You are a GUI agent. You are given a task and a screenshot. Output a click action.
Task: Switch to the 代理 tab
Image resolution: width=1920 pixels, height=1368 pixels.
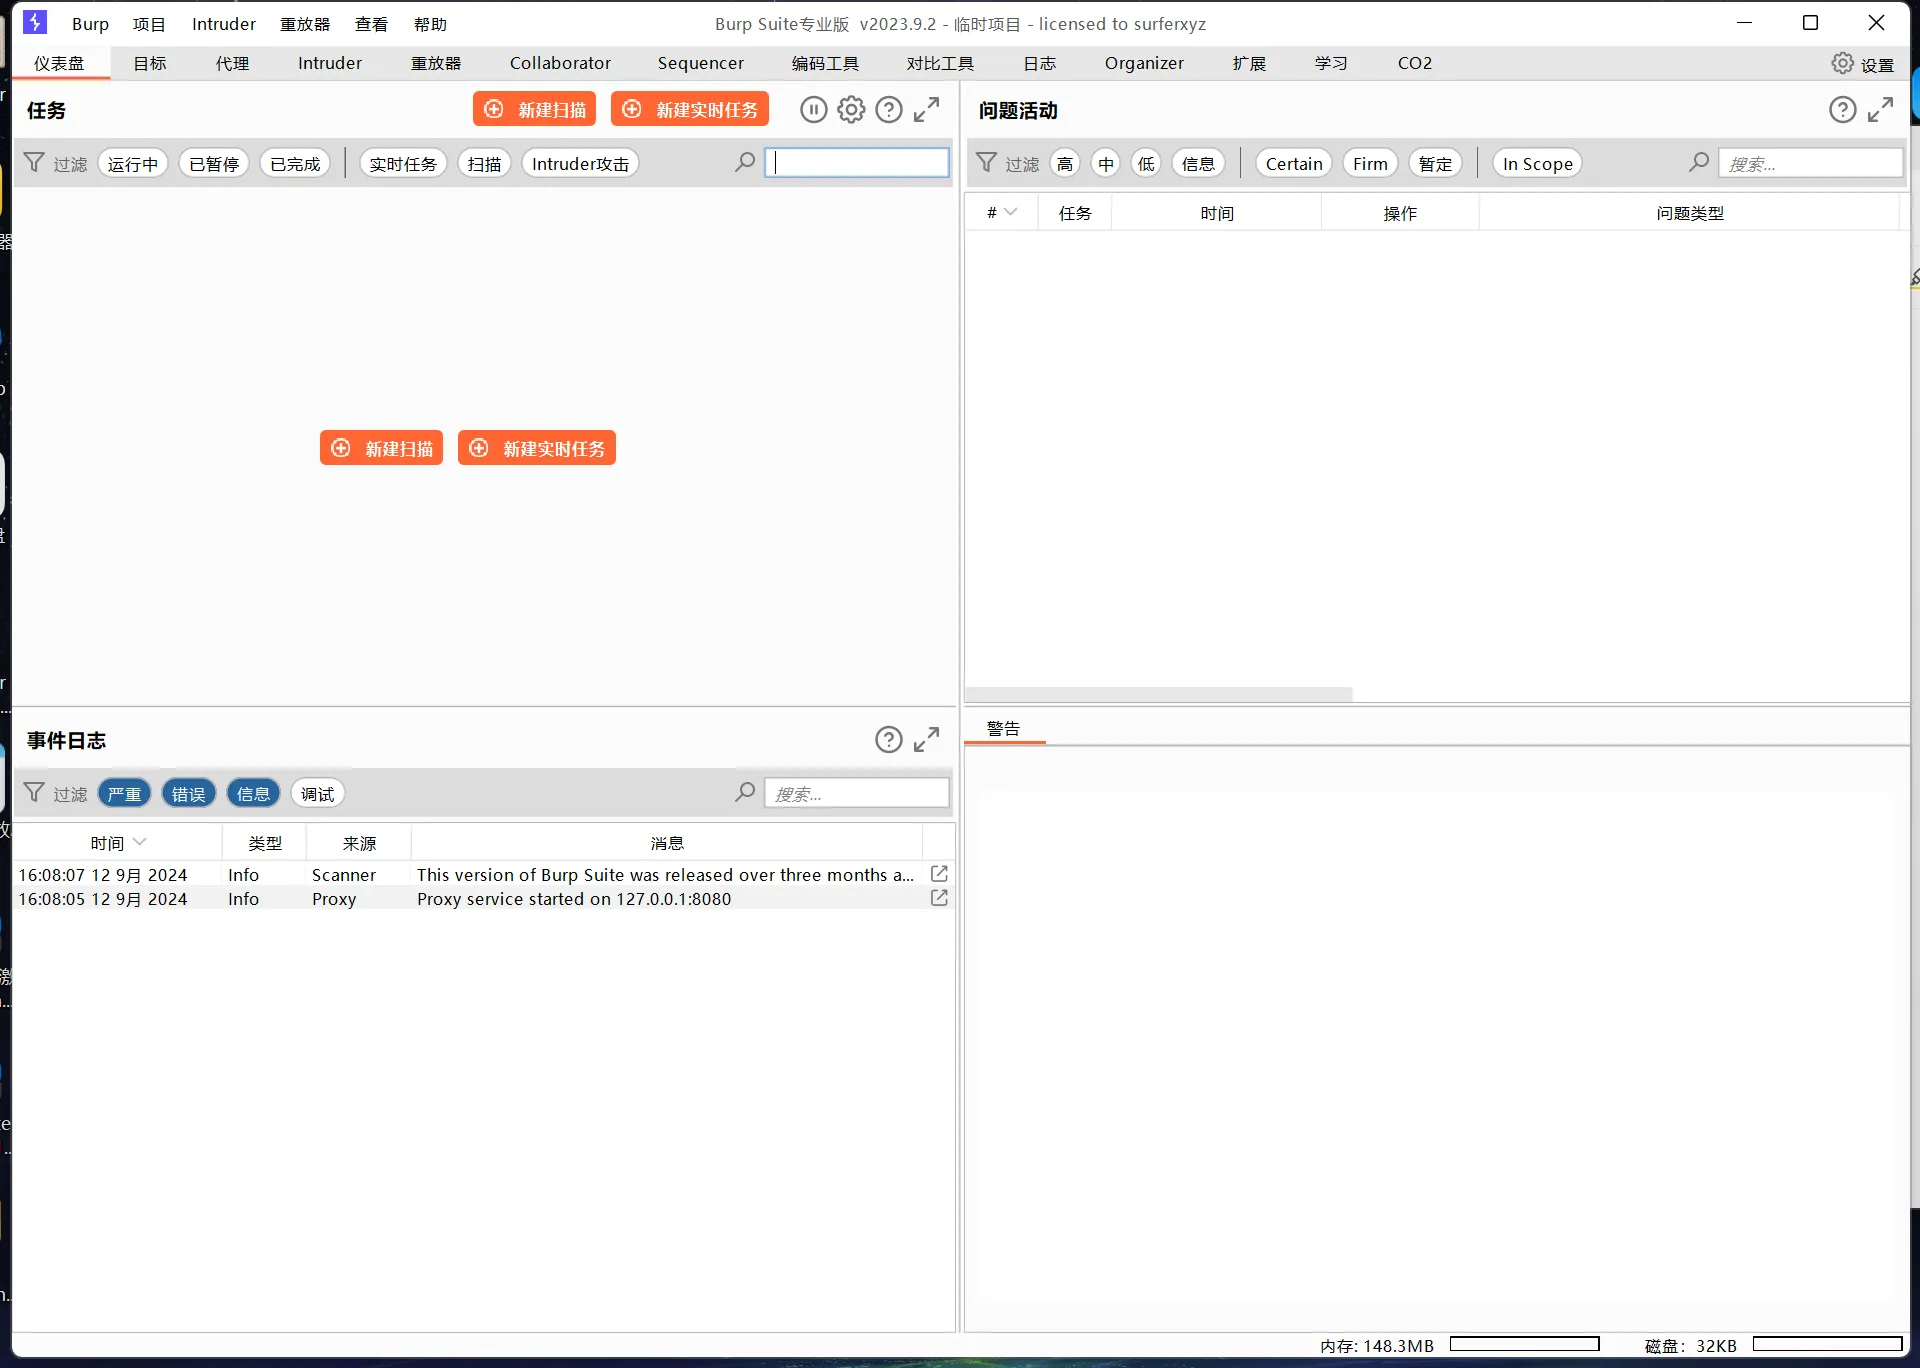pyautogui.click(x=233, y=63)
